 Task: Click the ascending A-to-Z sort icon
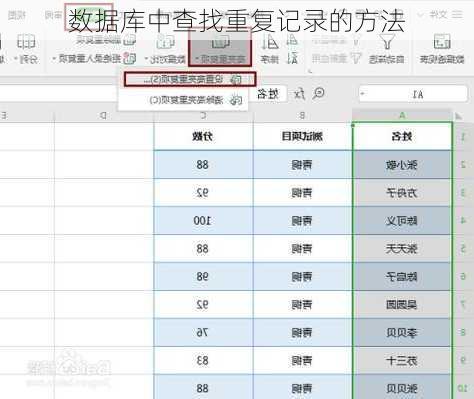292,40
